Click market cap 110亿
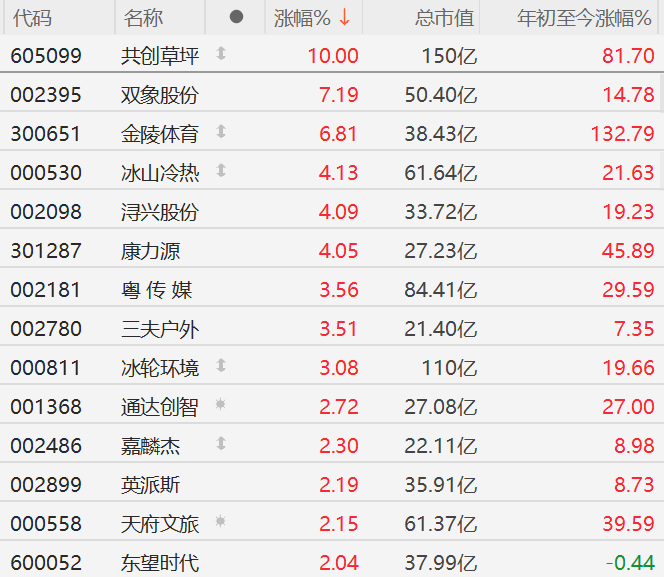 [450, 368]
